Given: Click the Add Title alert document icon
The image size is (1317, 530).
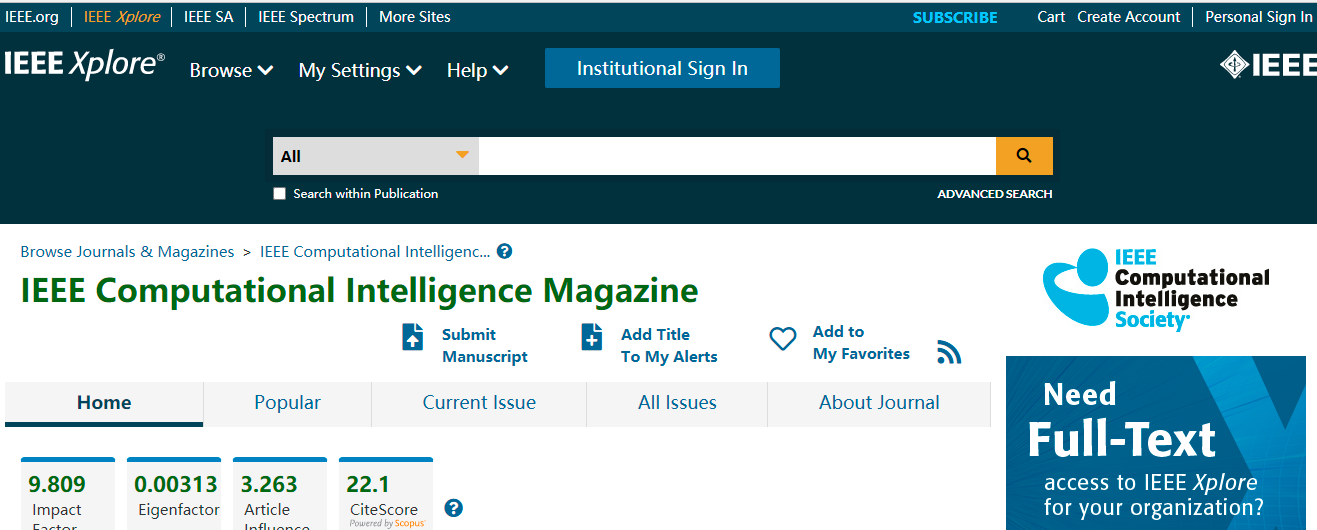Looking at the screenshot, I should point(592,337).
